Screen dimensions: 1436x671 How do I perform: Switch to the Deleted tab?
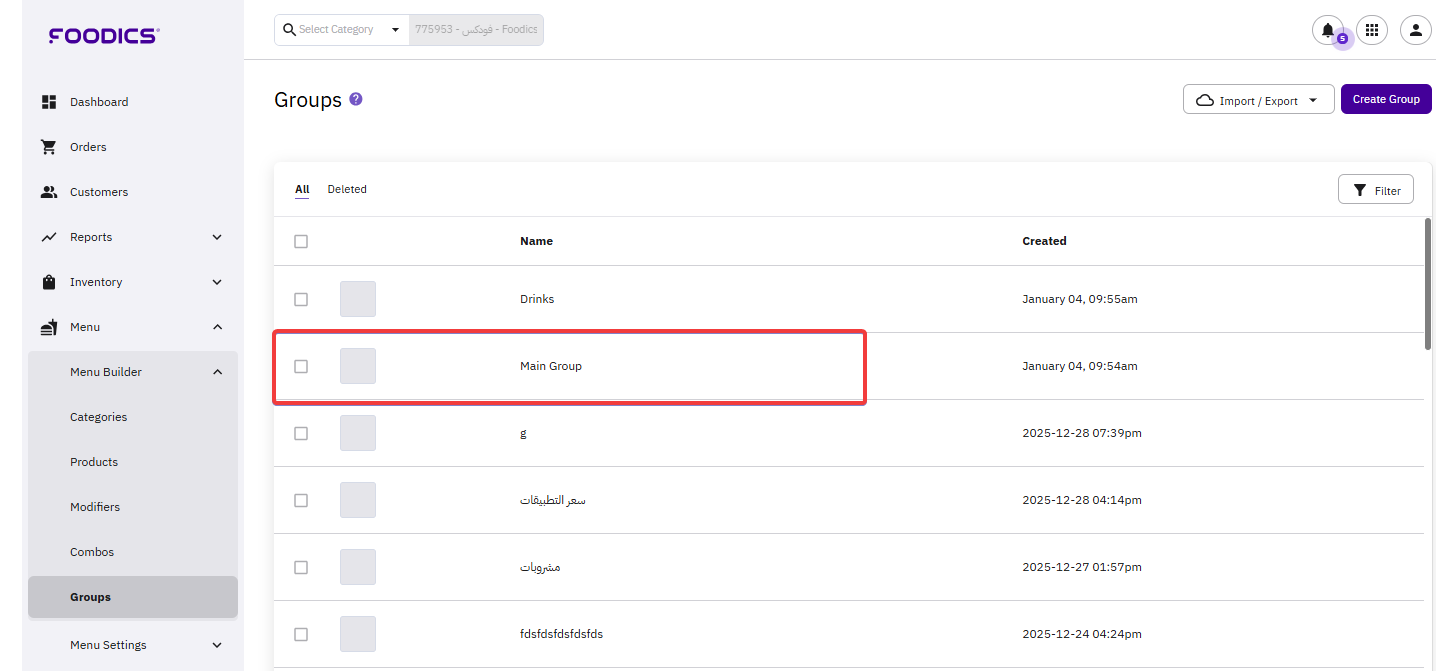click(x=347, y=189)
